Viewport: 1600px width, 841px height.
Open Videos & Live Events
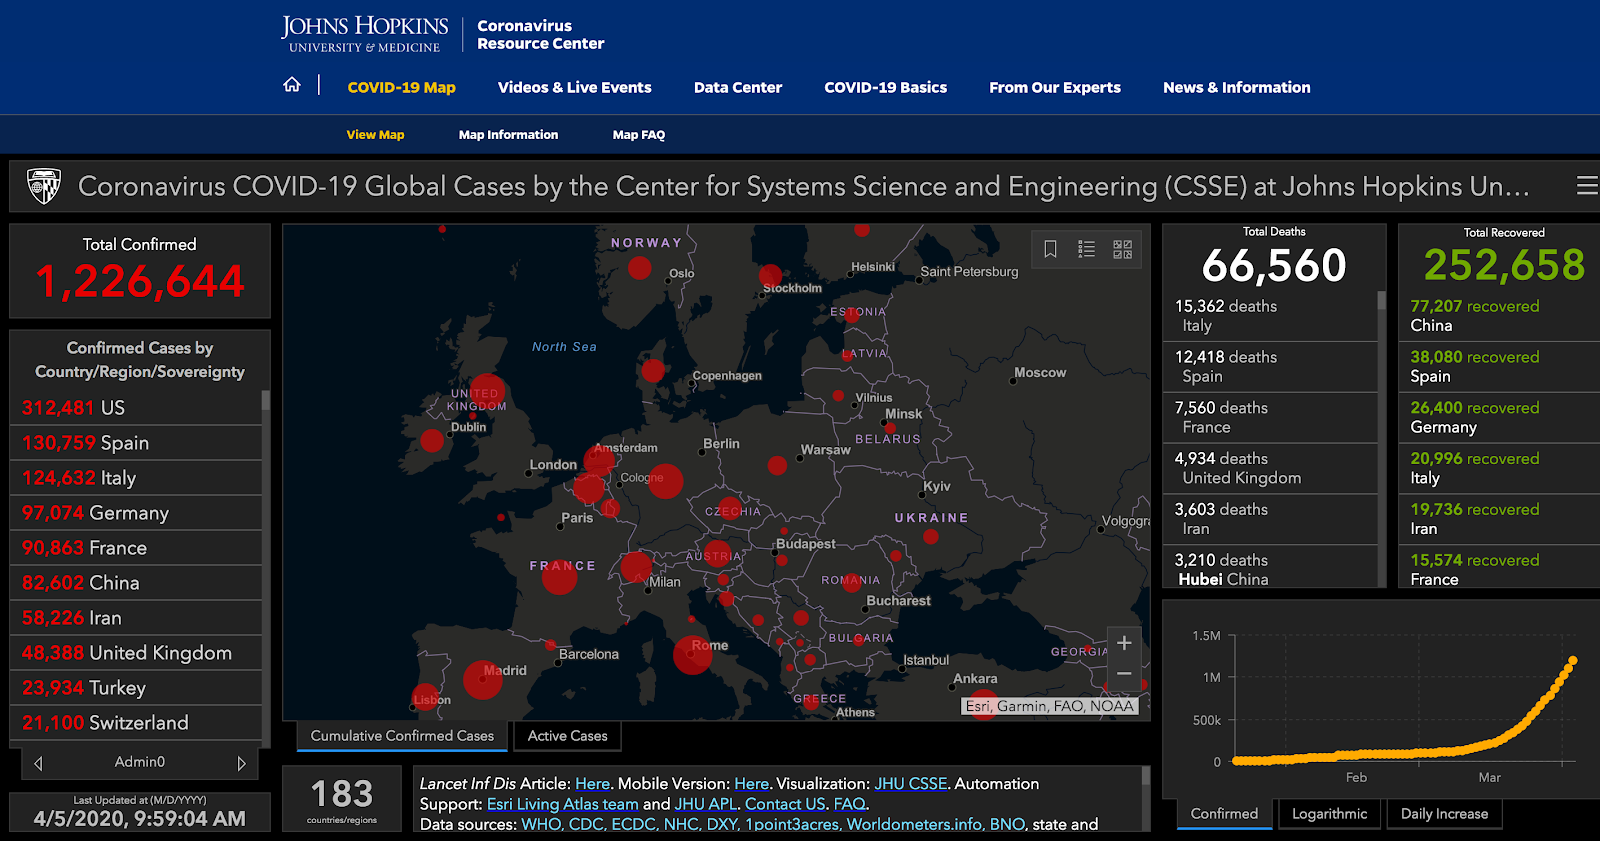click(x=575, y=88)
